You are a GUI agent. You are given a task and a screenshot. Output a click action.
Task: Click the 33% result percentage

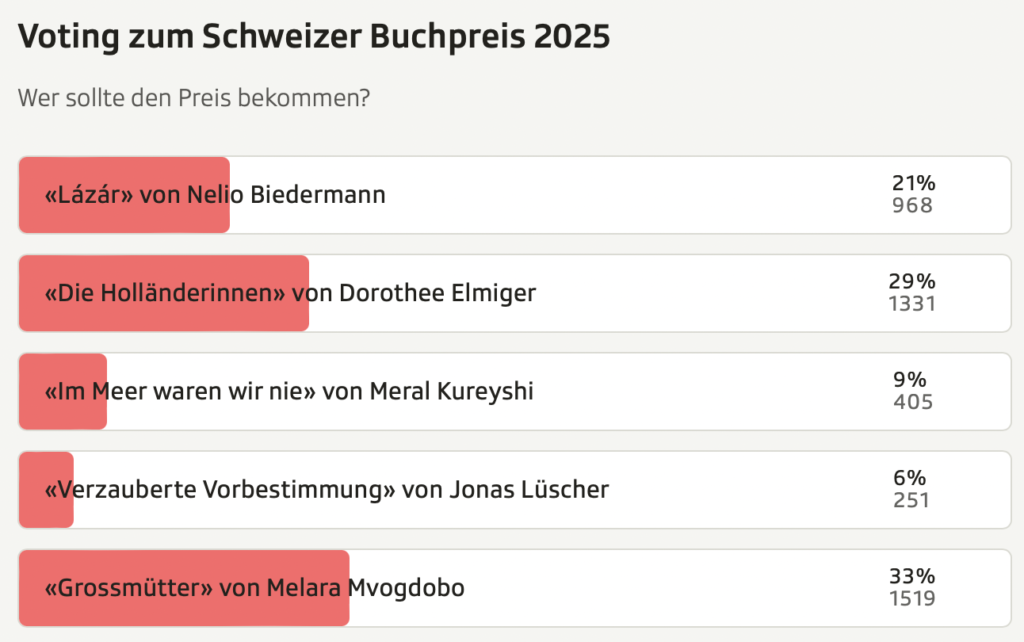click(x=912, y=576)
